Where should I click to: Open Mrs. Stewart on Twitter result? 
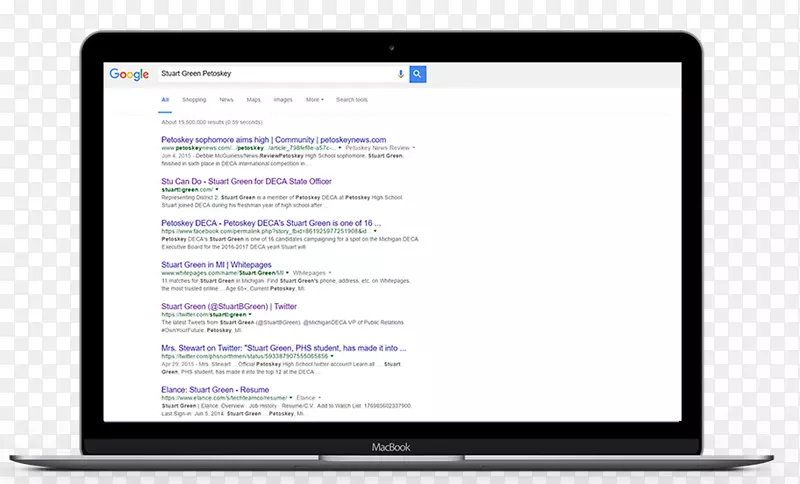(x=284, y=348)
